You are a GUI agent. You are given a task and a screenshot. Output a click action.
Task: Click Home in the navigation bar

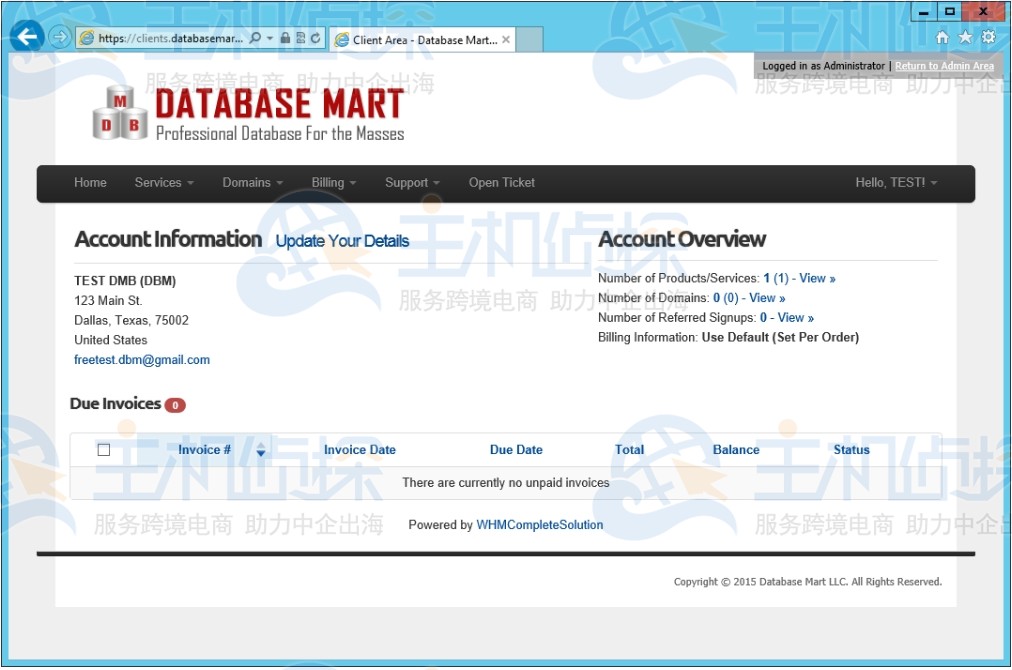tap(90, 183)
